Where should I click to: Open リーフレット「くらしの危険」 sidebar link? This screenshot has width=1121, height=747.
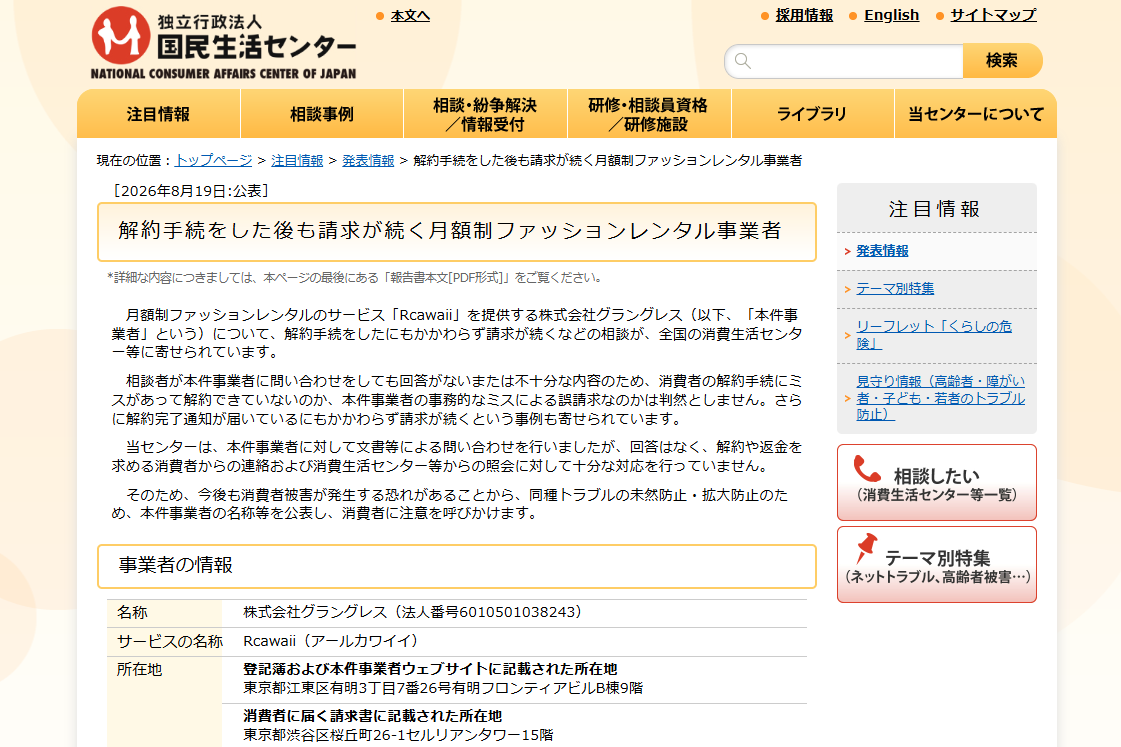[934, 335]
